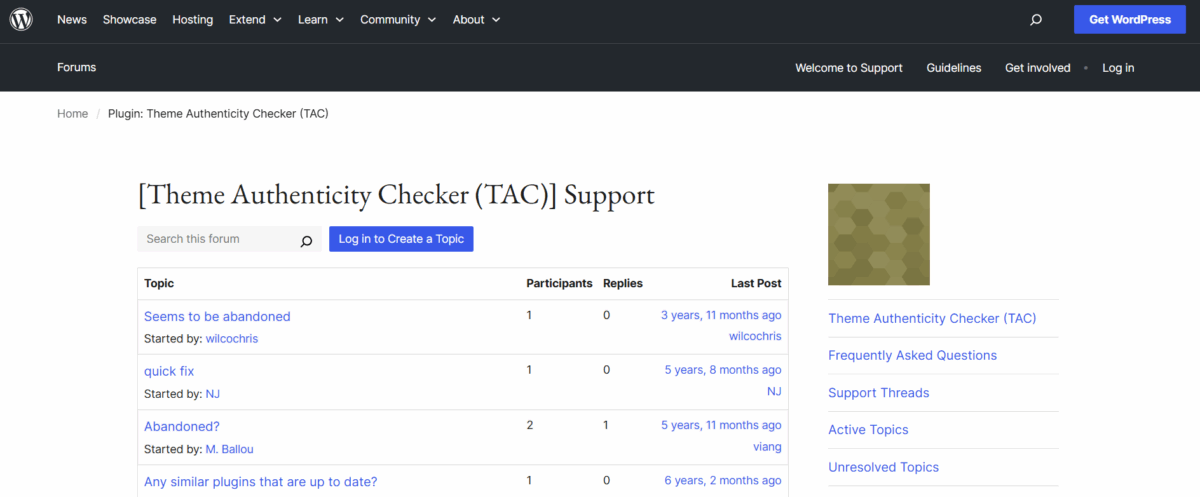Expand the Community dropdown menu

(x=398, y=19)
